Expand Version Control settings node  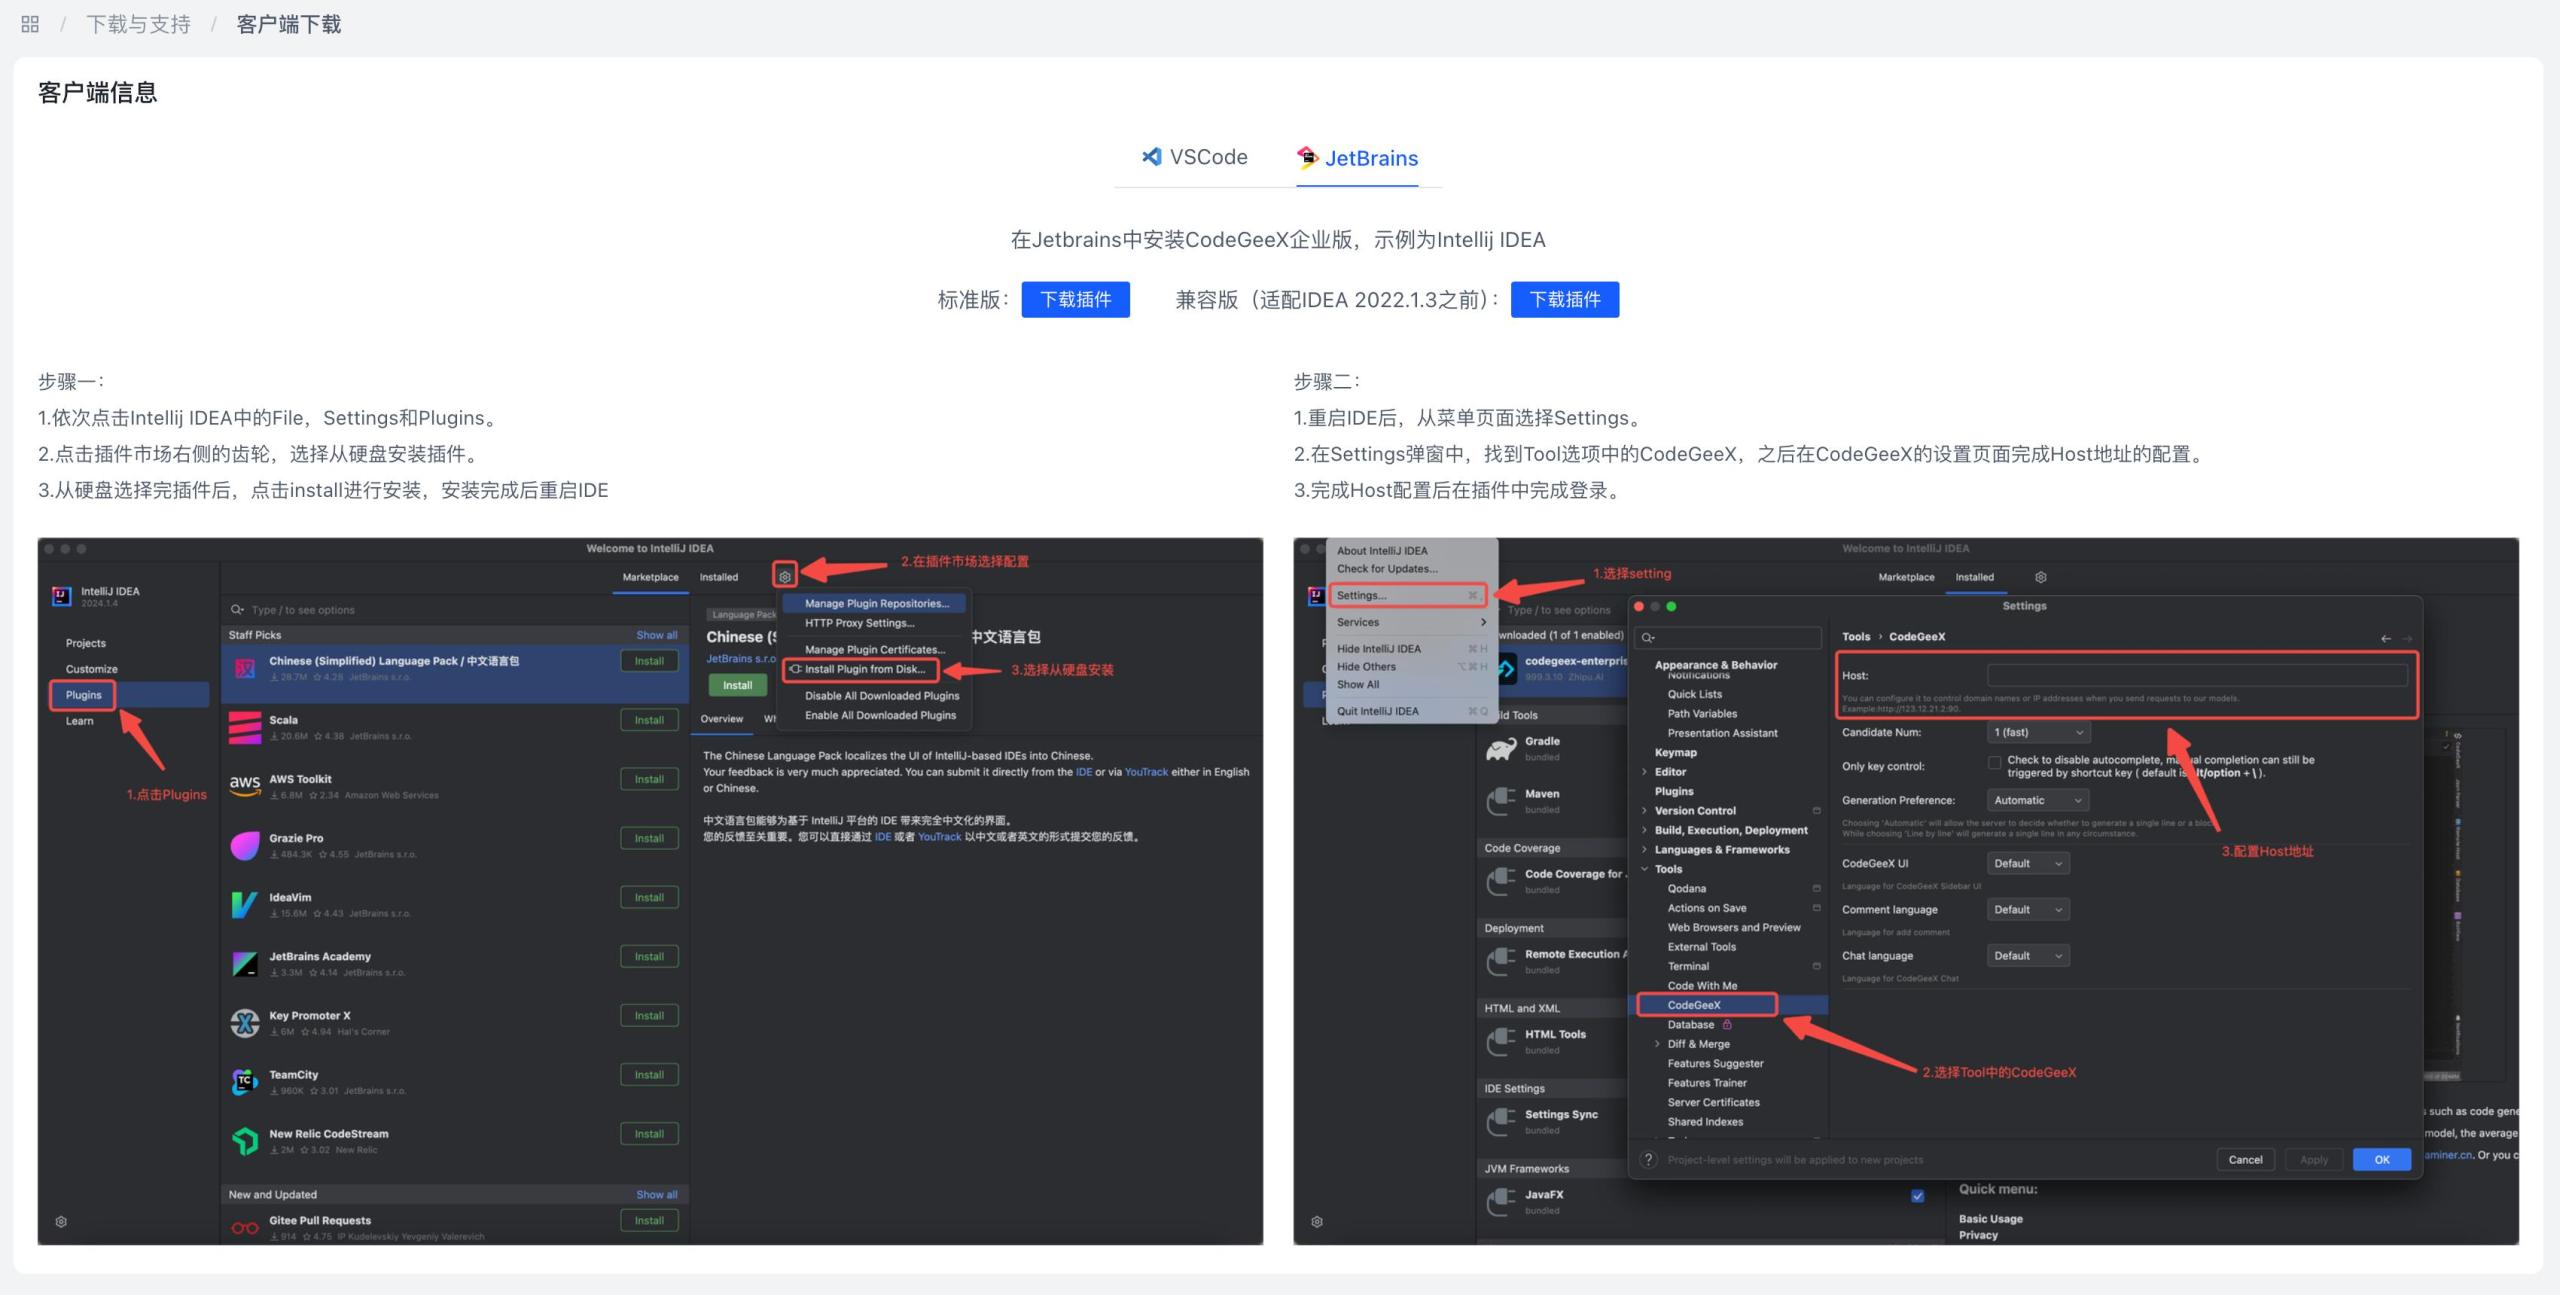(x=1645, y=811)
